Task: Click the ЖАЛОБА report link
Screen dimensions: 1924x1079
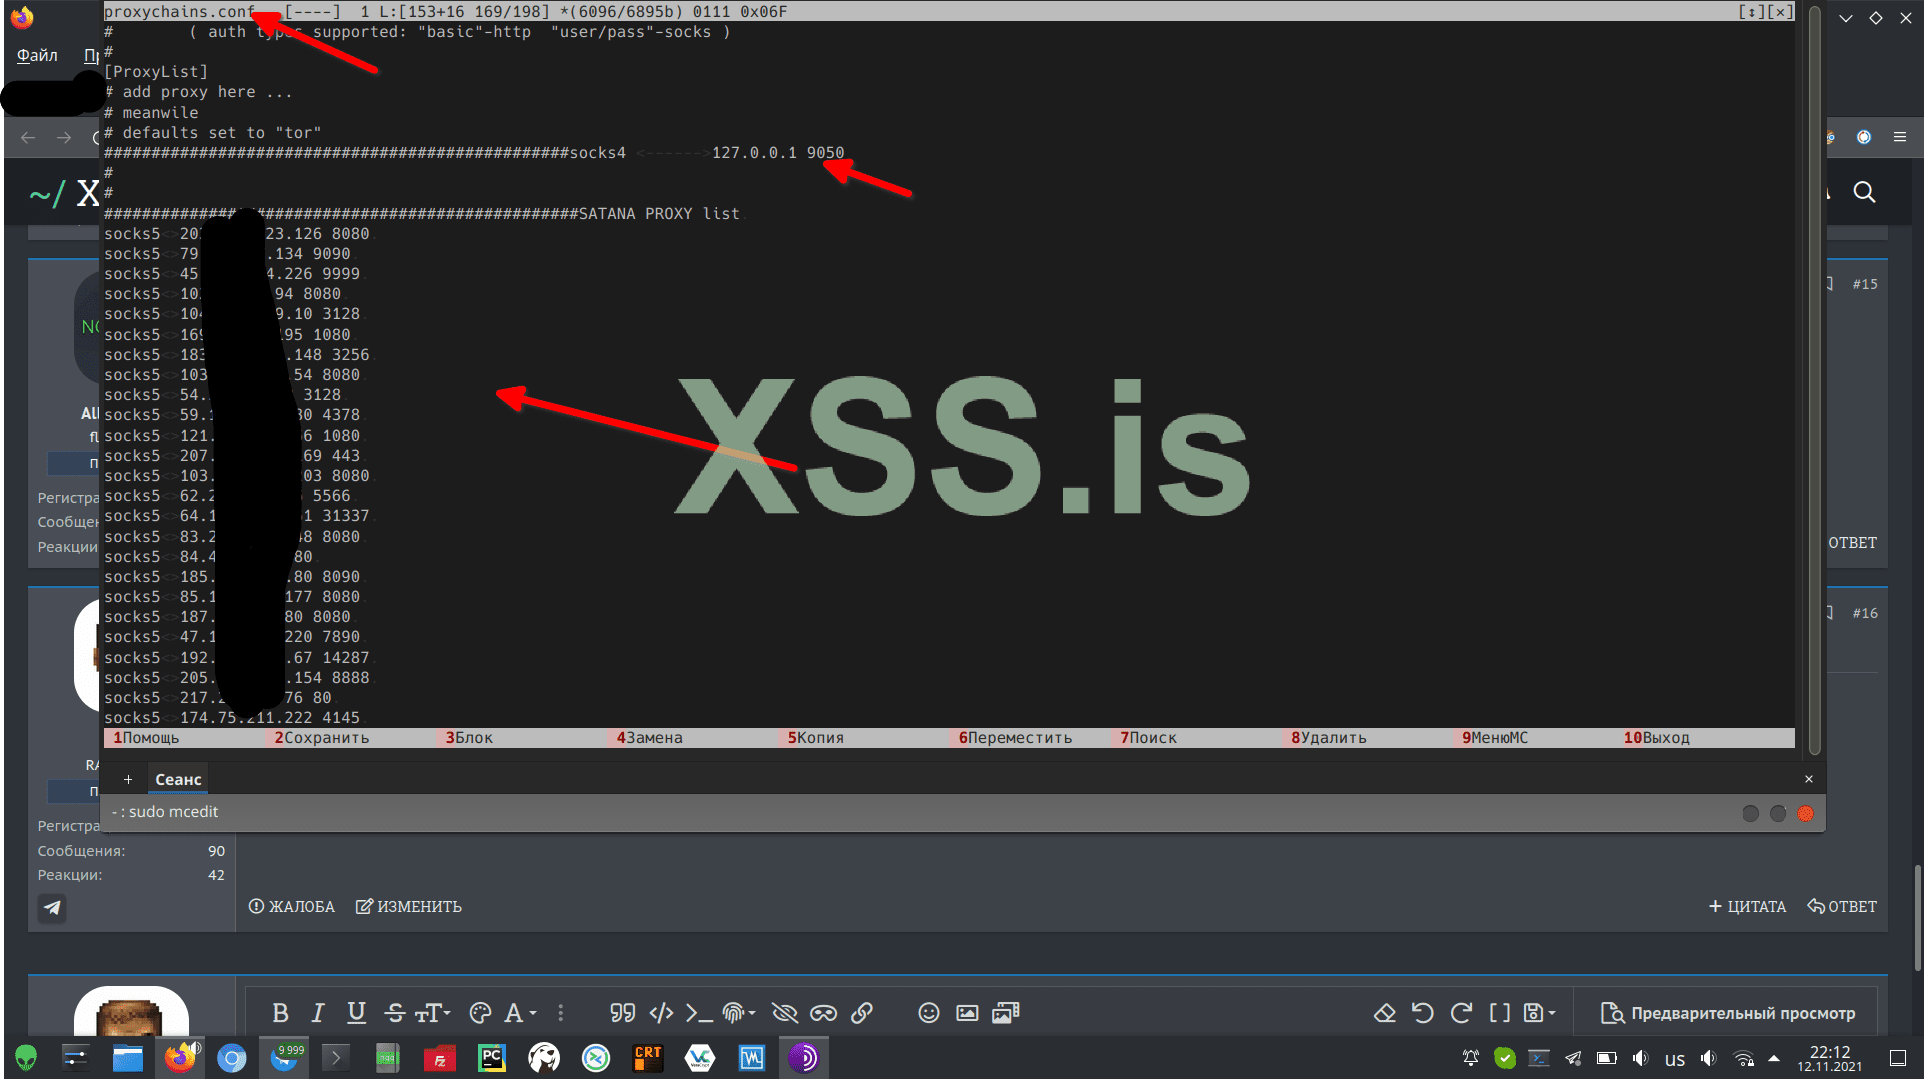Action: pos(292,907)
